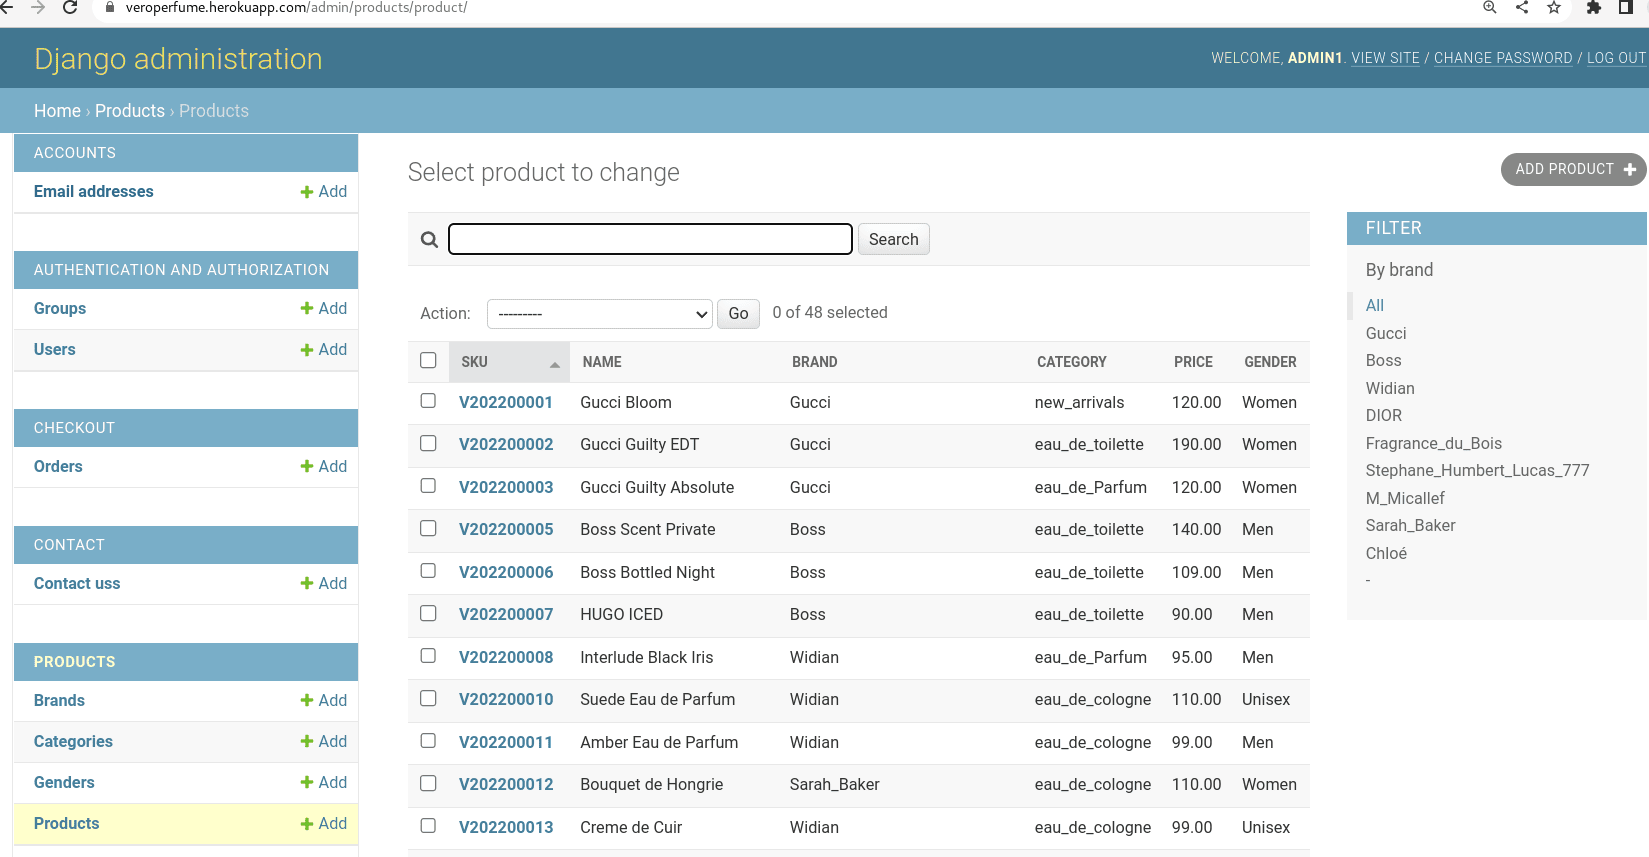1649x857 pixels.
Task: Click the search magnifier icon
Action: [430, 240]
